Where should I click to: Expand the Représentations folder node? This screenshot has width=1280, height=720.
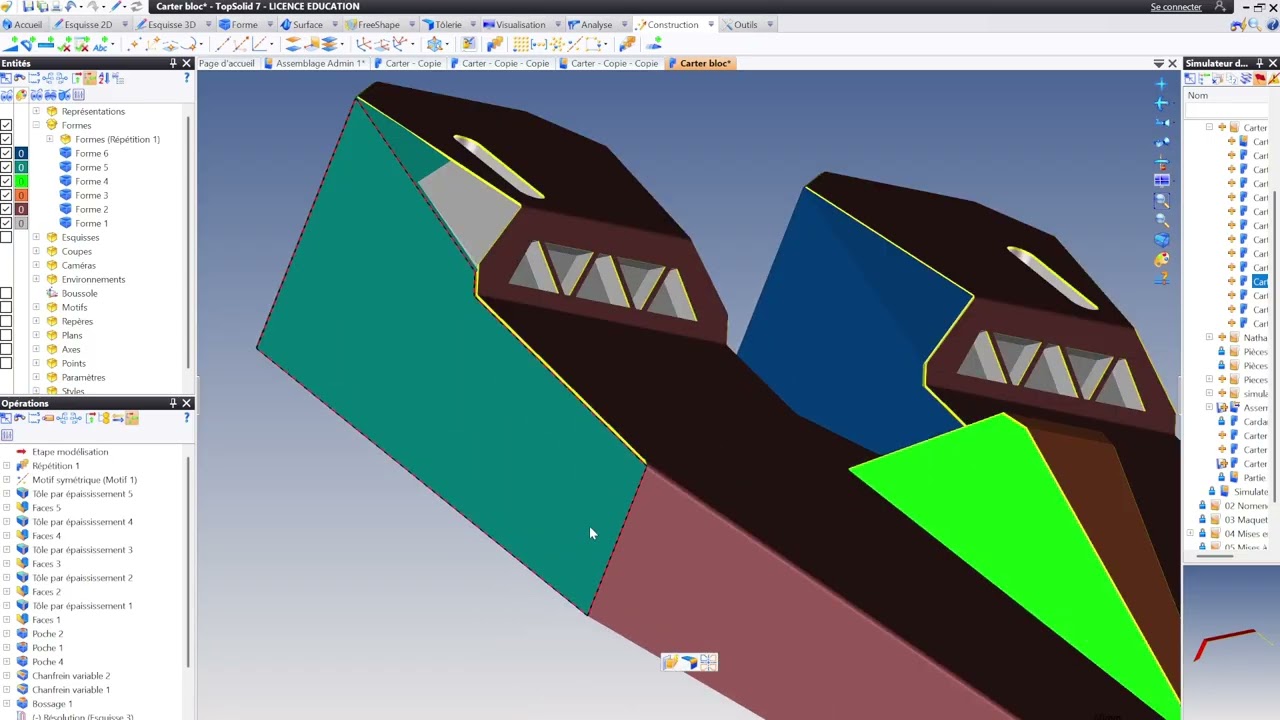click(36, 111)
